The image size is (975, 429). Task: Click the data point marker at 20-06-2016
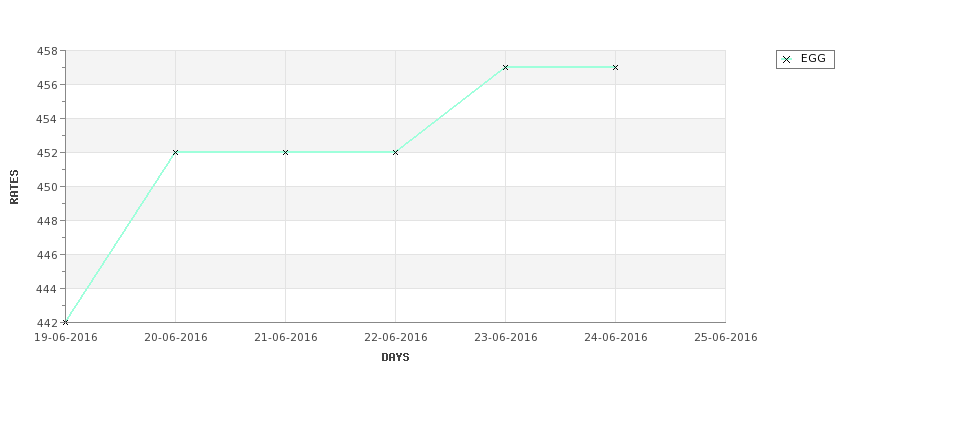click(x=175, y=152)
